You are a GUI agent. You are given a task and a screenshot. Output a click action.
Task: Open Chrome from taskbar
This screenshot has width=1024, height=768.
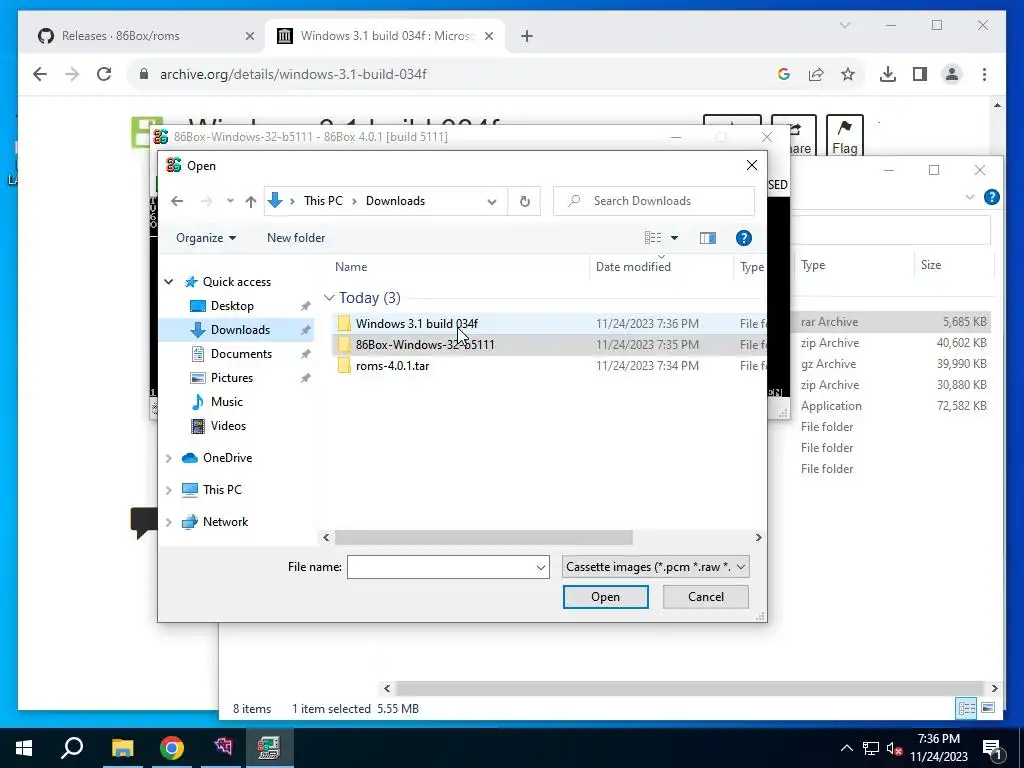click(172, 748)
